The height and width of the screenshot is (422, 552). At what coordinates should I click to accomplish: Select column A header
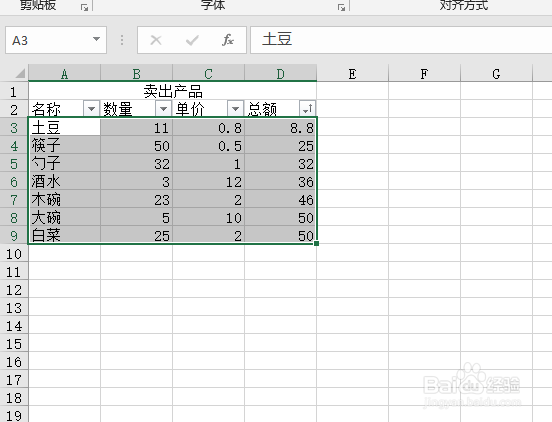click(x=64, y=73)
